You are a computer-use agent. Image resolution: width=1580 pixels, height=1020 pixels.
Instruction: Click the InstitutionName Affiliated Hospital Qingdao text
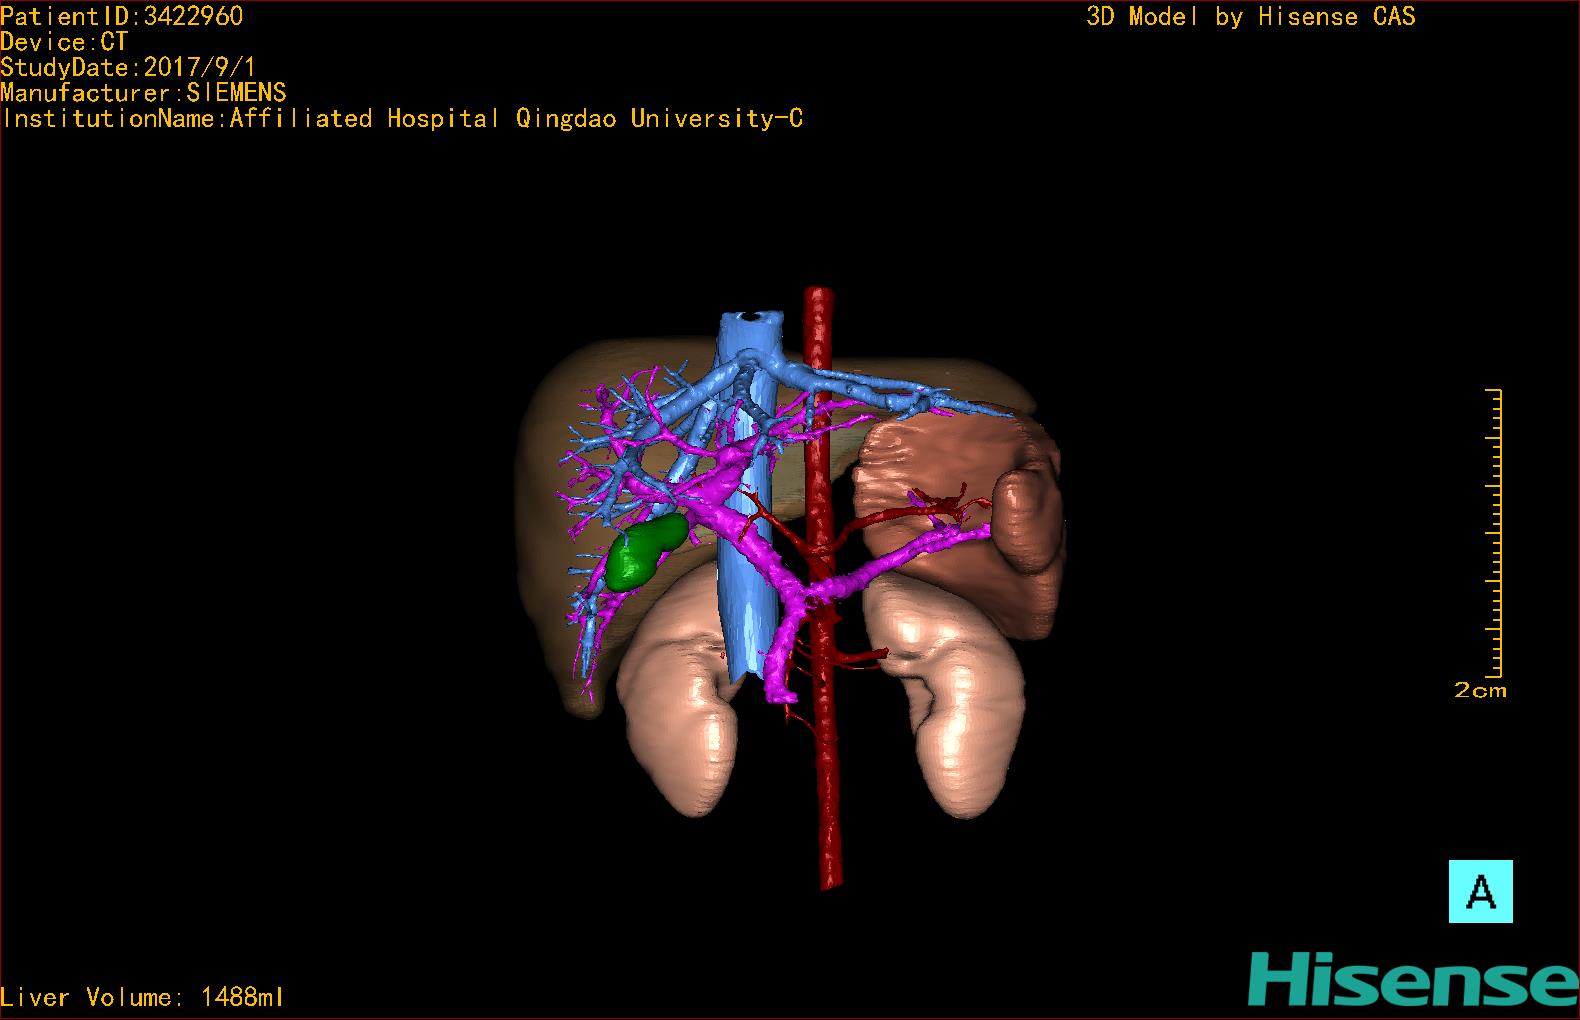coord(401,119)
